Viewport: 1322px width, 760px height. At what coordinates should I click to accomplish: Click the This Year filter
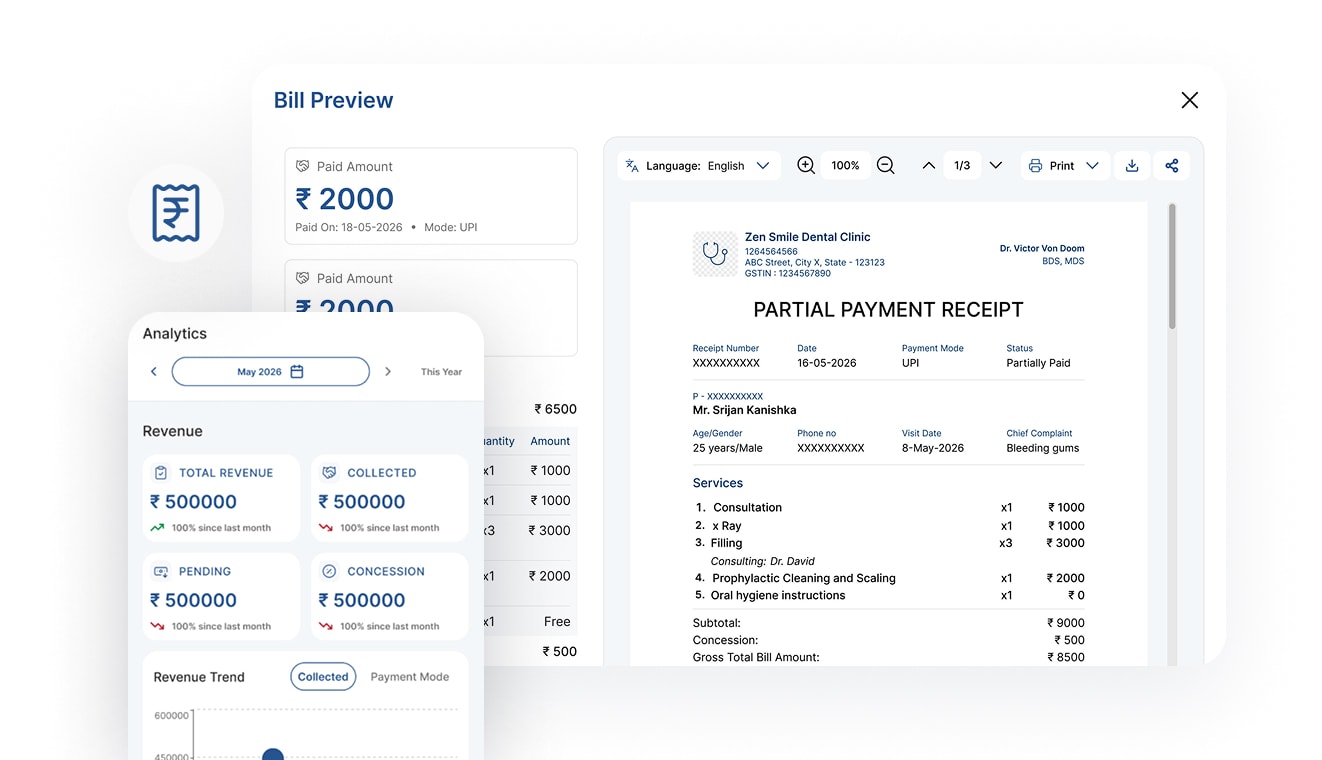[441, 372]
